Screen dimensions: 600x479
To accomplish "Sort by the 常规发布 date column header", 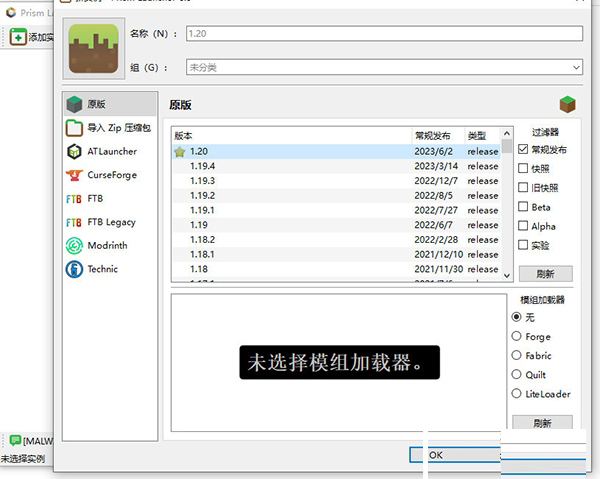I will click(438, 136).
